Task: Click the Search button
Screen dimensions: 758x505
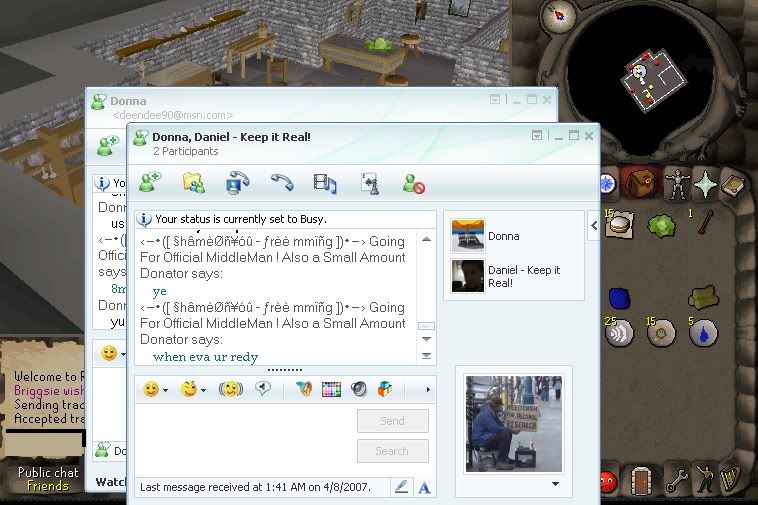Action: [x=393, y=451]
